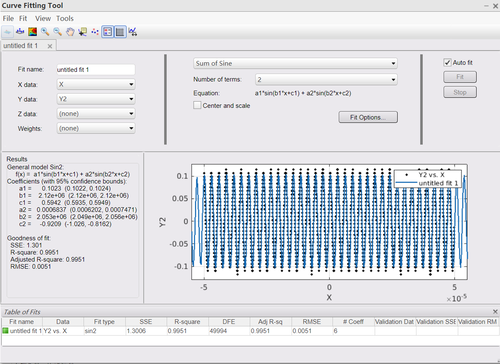This screenshot has width=500, height=364.
Task: Expand the Sum of Sine fit type dropdown
Action: click(x=295, y=63)
